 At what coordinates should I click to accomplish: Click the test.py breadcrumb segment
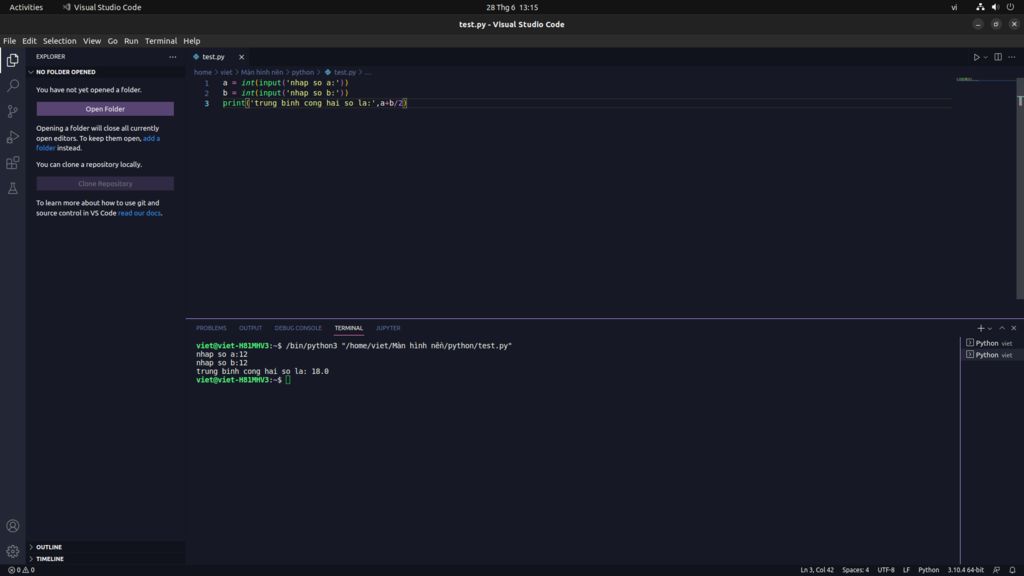coord(345,72)
